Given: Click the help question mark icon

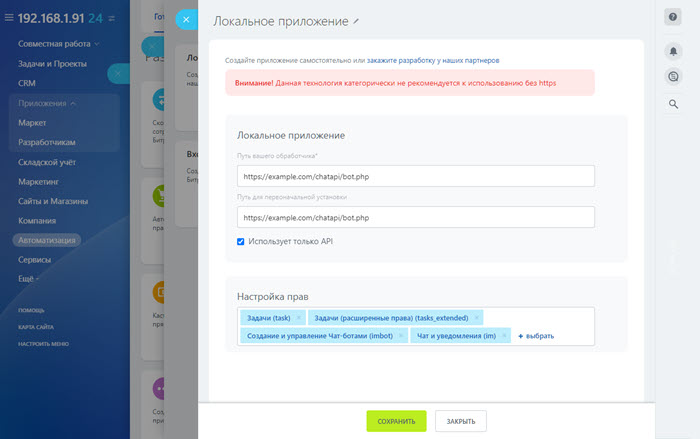Looking at the screenshot, I should tap(673, 17).
